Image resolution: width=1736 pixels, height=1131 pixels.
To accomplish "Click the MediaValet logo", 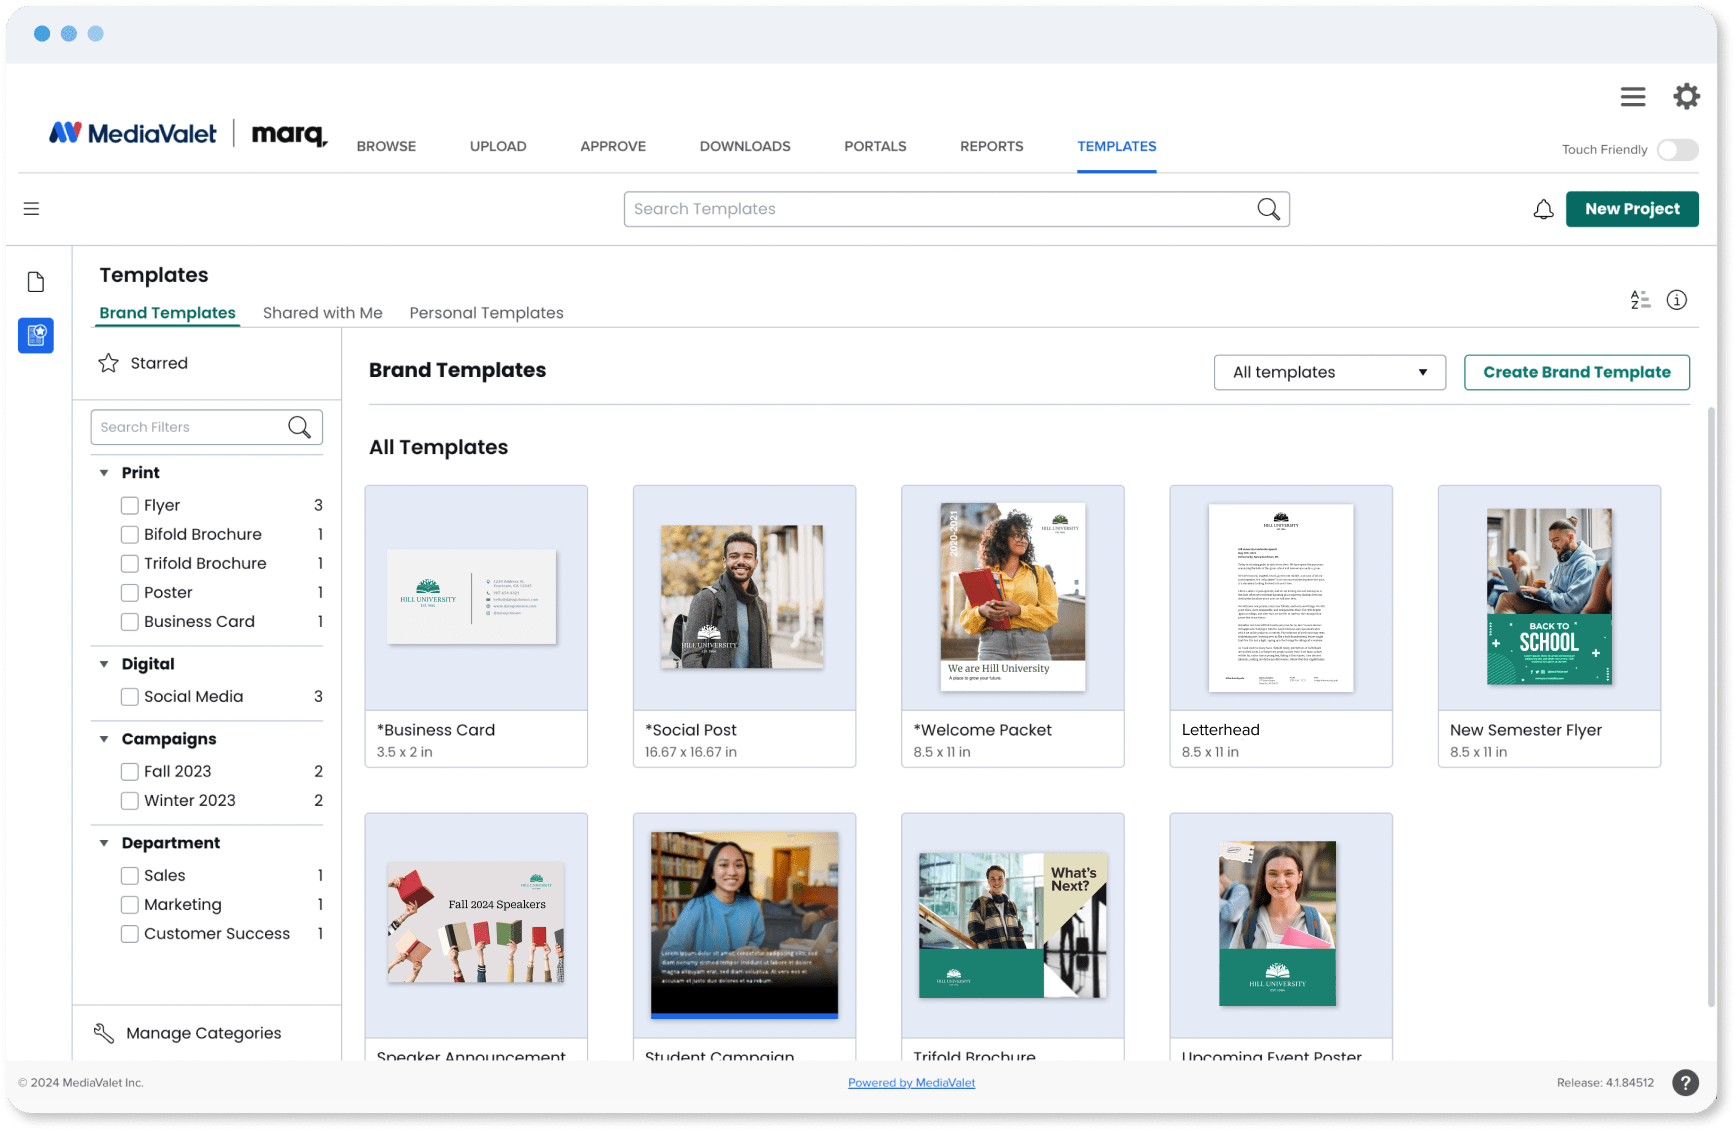I will (x=133, y=133).
